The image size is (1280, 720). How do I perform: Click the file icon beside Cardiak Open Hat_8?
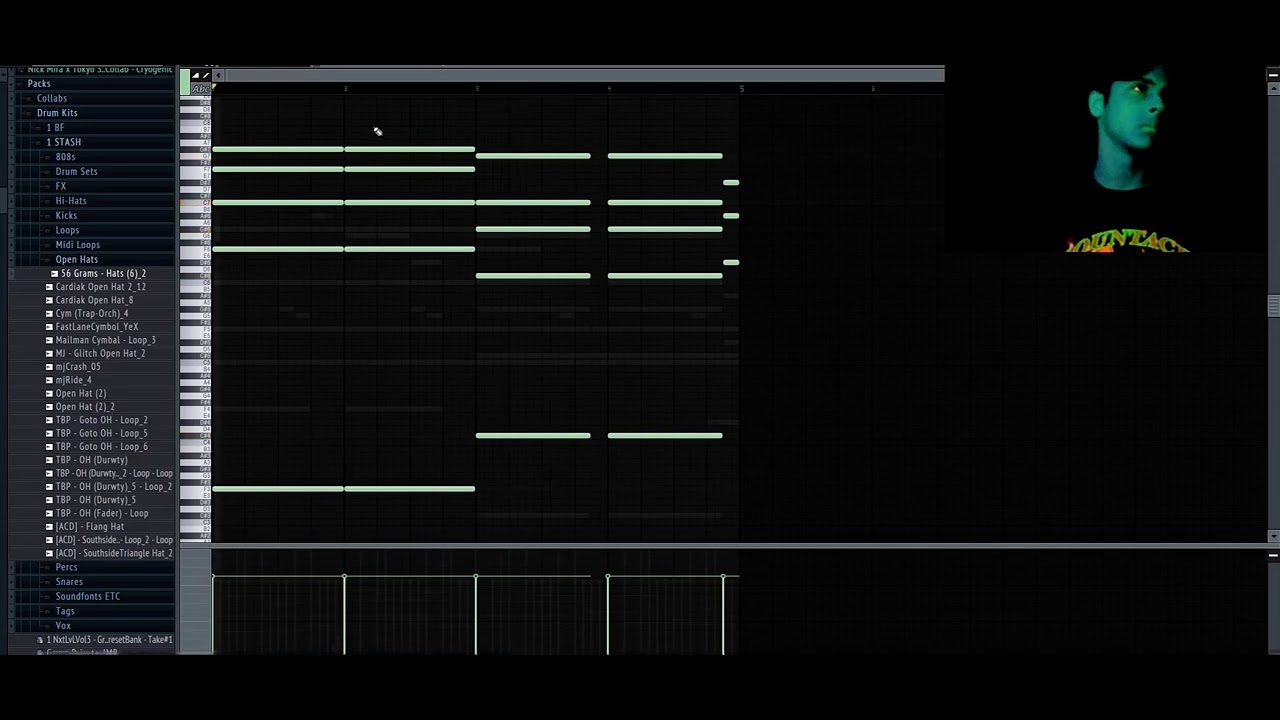coord(49,300)
